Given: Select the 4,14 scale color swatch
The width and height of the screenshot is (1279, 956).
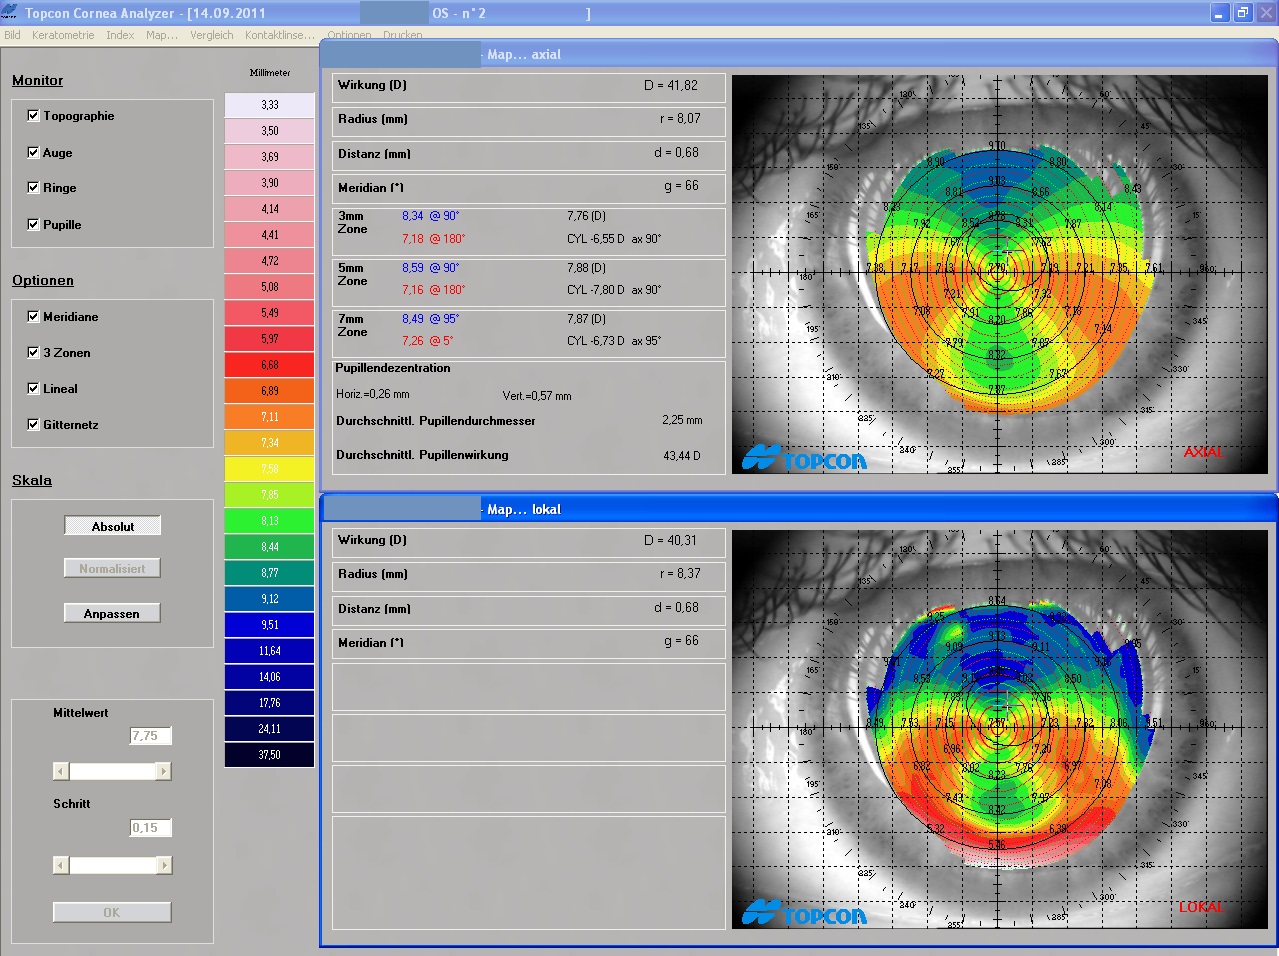Looking at the screenshot, I should pyautogui.click(x=270, y=209).
